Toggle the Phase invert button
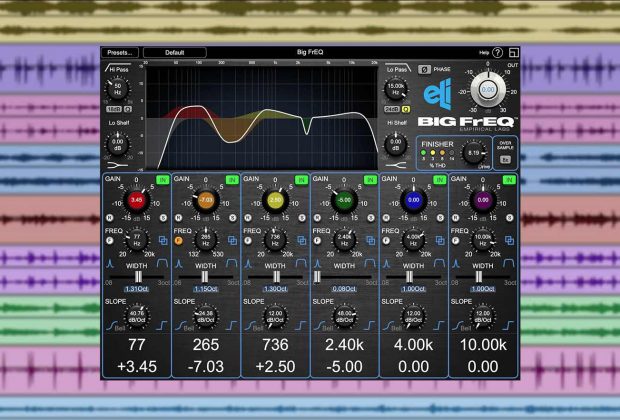The width and height of the screenshot is (620, 420). [x=424, y=70]
